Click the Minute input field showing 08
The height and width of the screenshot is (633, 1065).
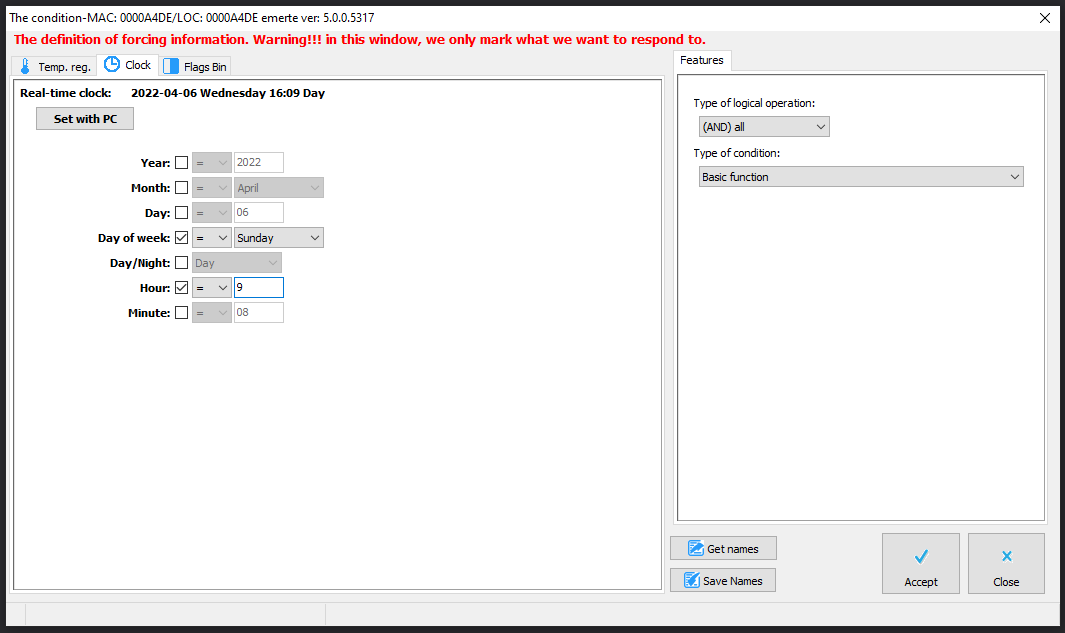click(259, 312)
